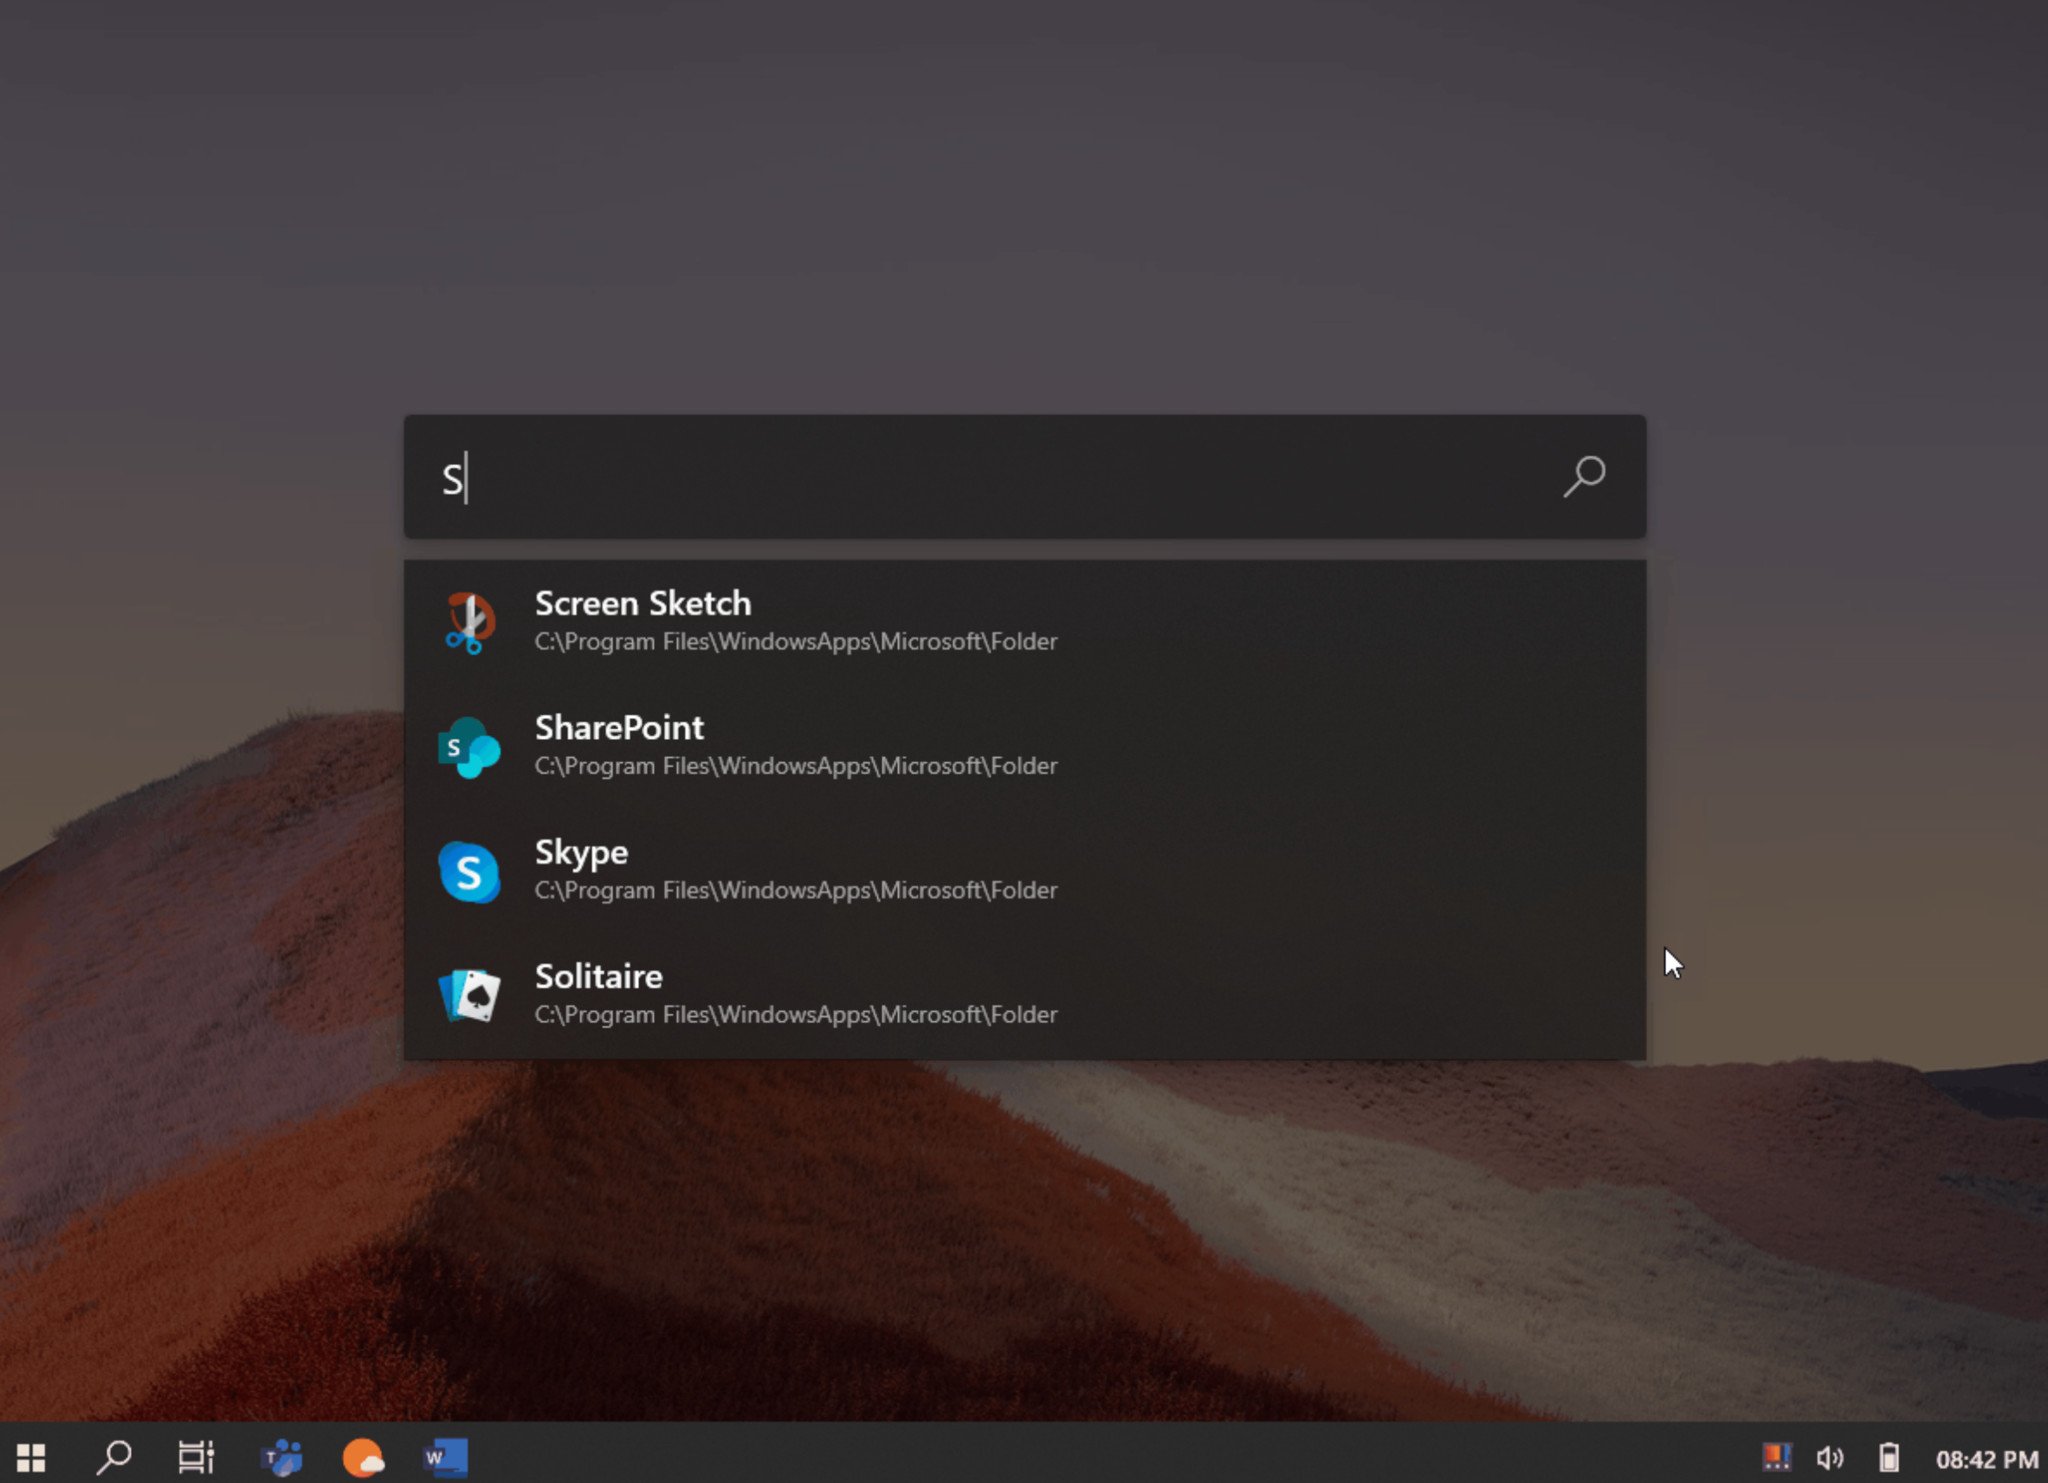Click the taskbar Search magnifier icon
Viewport: 2048px width, 1483px height.
[x=114, y=1457]
